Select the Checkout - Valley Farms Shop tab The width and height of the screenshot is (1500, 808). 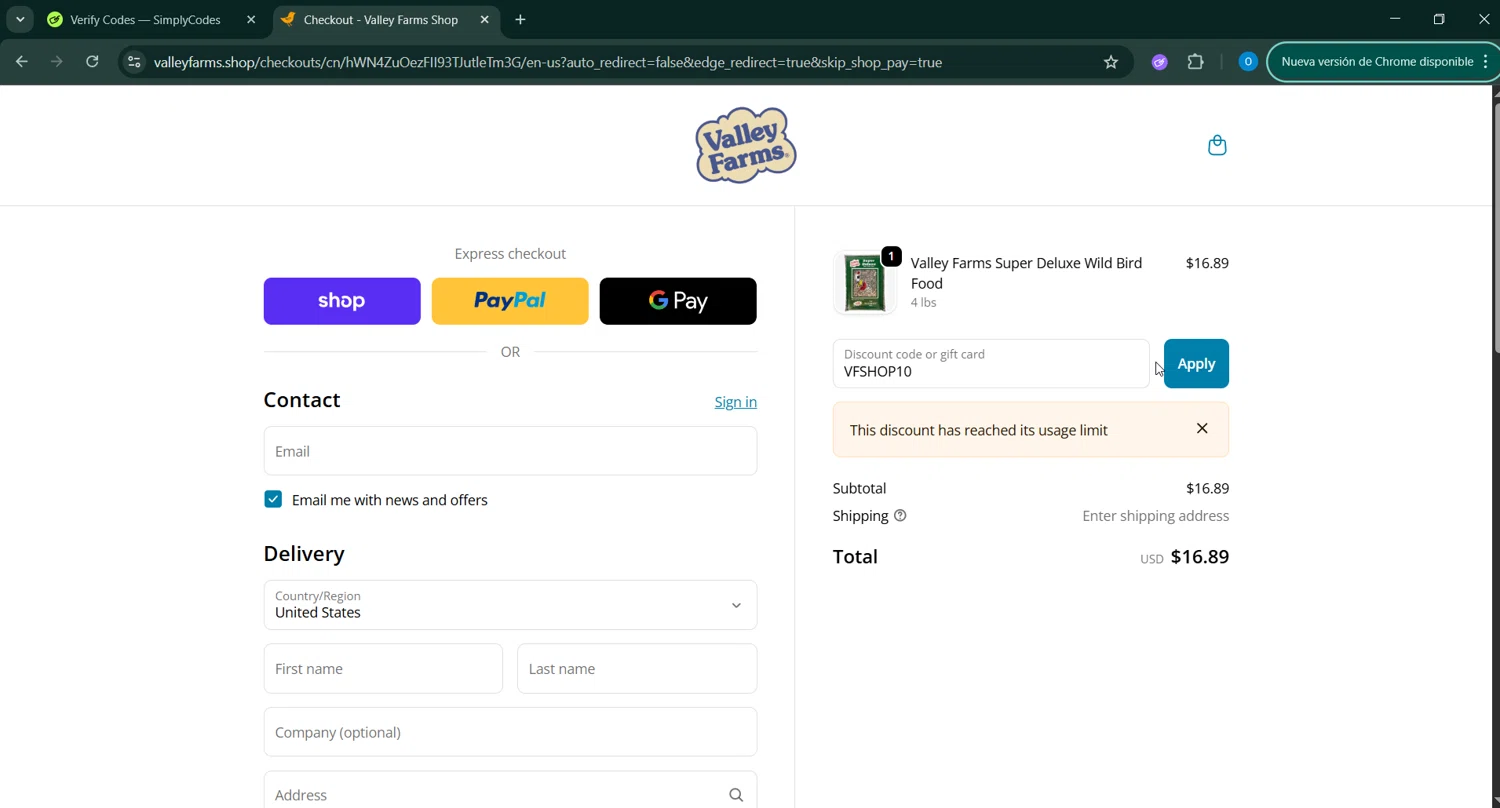(381, 19)
